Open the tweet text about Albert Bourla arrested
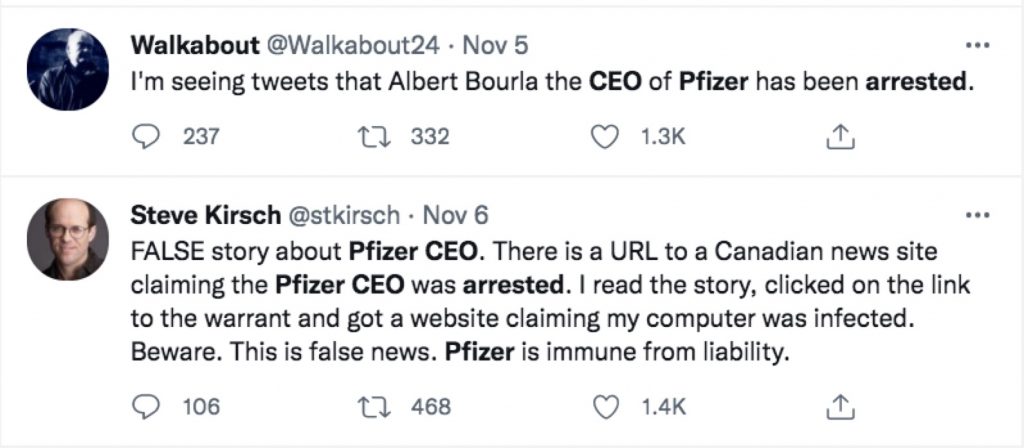 pos(550,83)
